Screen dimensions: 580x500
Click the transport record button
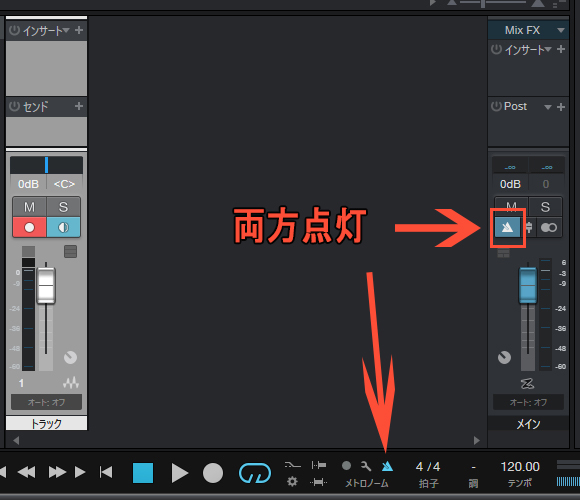(x=213, y=473)
